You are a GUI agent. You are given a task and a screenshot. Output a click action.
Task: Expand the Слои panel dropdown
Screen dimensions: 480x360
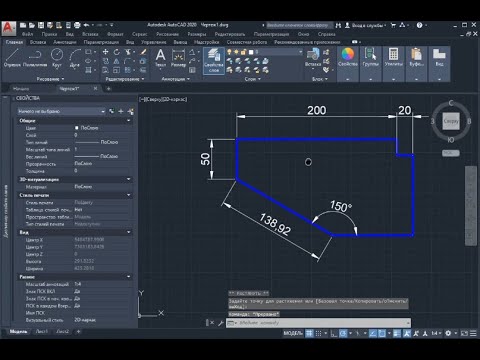253,79
